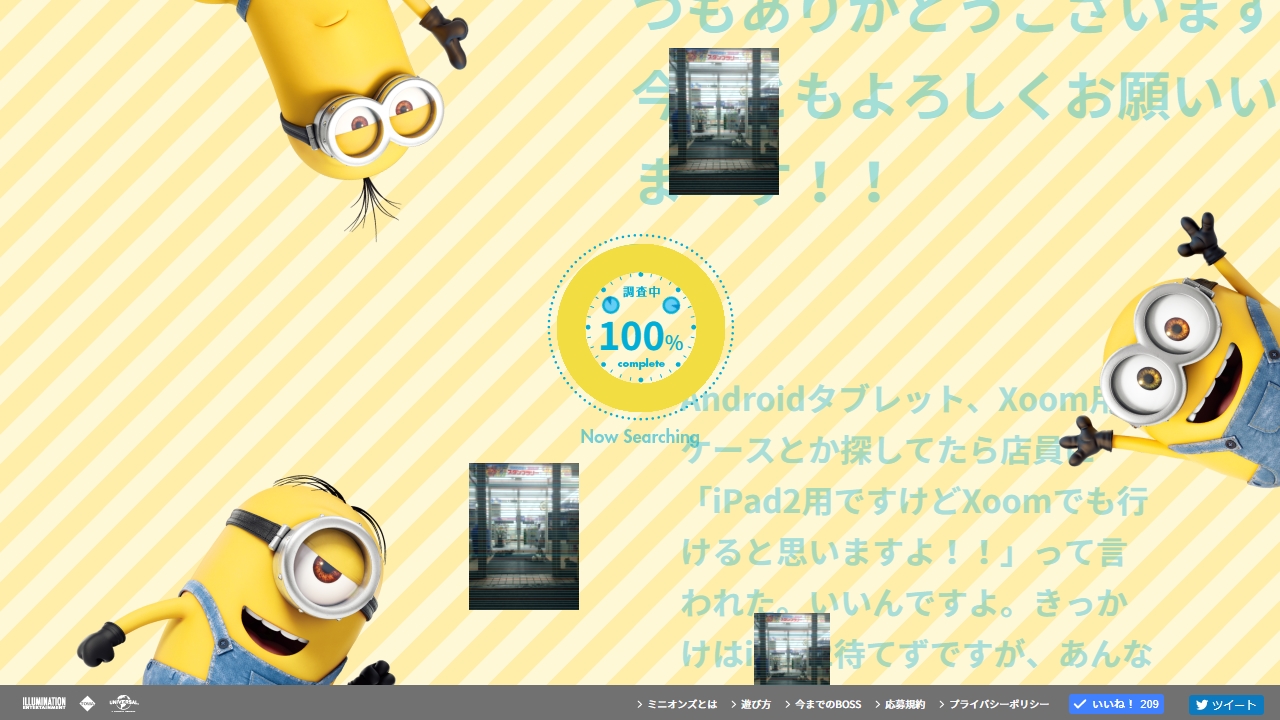Open the 遊び方 footer link
The height and width of the screenshot is (720, 1280).
click(x=751, y=704)
